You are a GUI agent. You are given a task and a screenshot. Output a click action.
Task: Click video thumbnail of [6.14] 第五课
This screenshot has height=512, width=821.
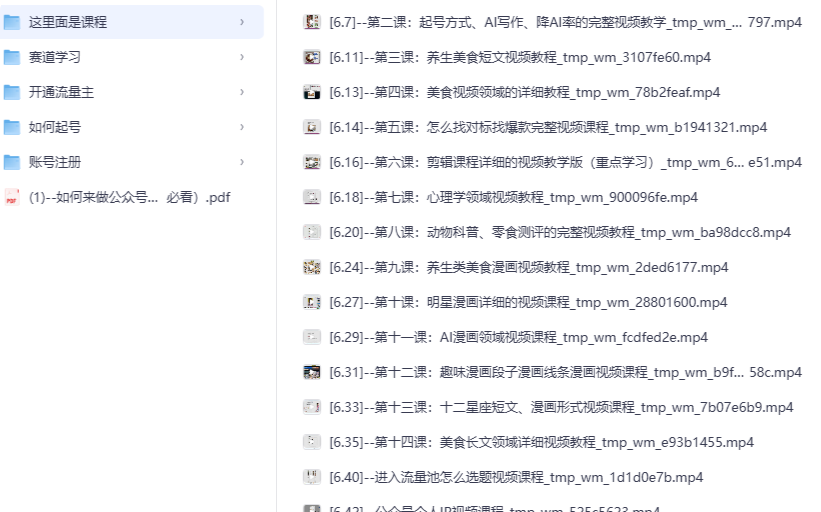(312, 127)
